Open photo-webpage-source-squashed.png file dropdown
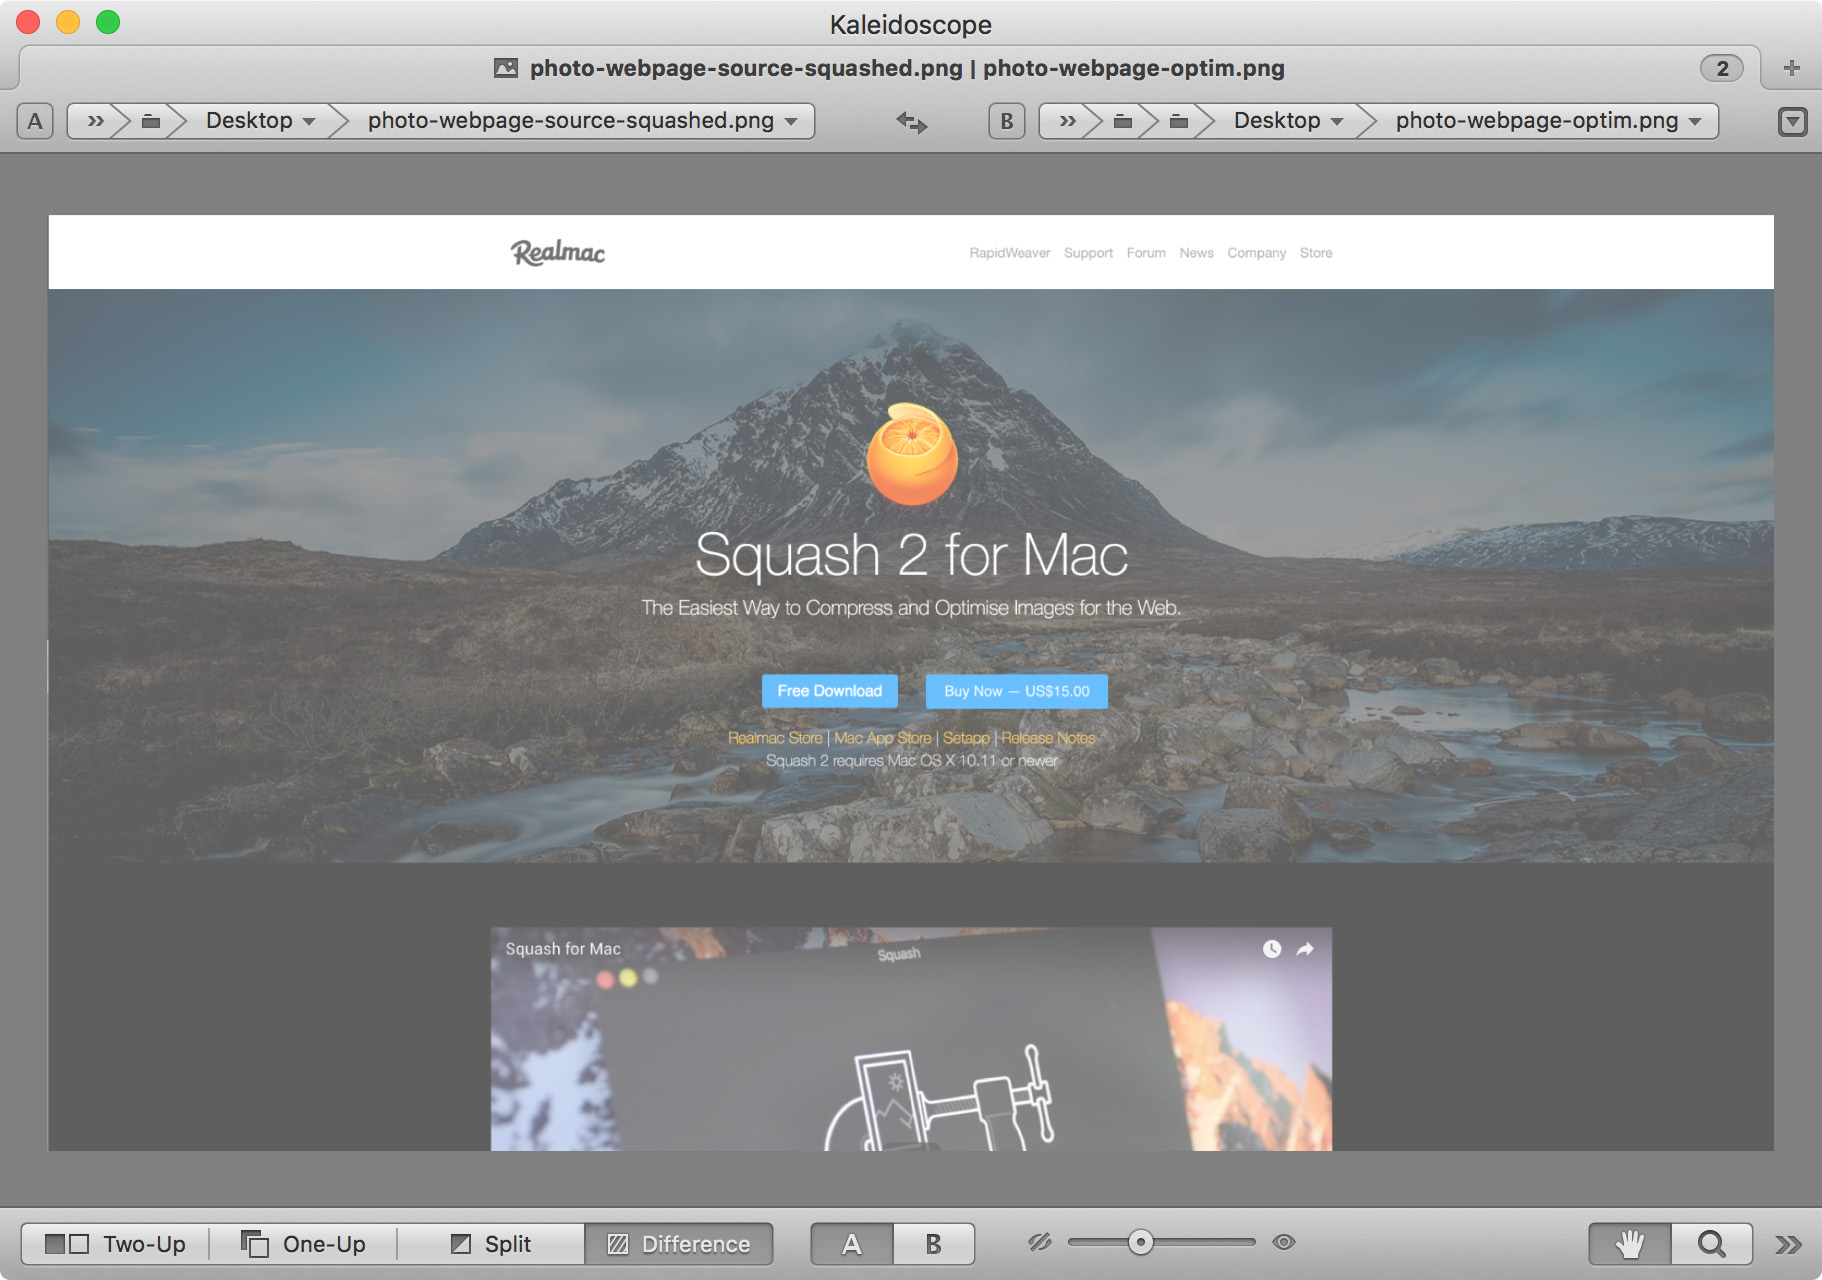The width and height of the screenshot is (1822, 1280). point(582,121)
